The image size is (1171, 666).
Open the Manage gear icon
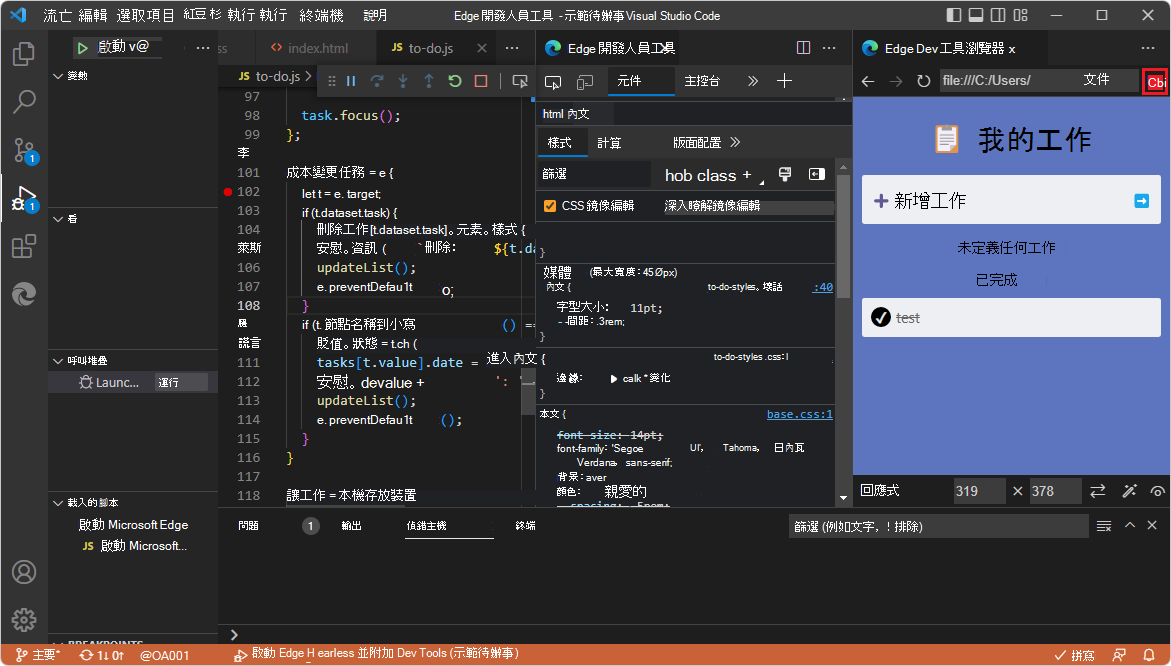click(x=24, y=619)
